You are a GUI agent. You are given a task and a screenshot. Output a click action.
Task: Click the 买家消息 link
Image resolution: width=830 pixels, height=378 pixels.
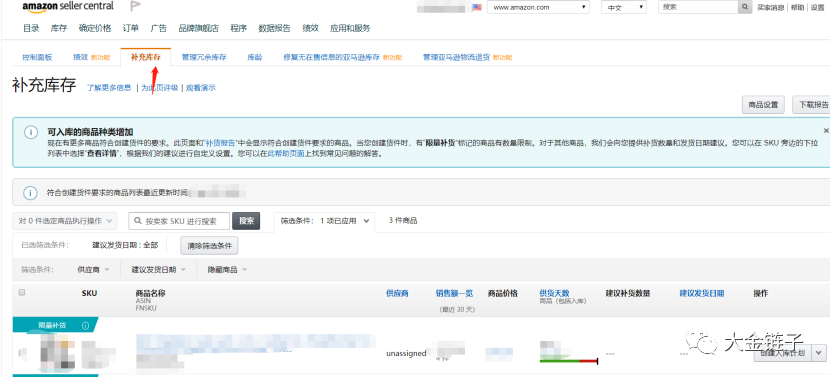pos(771,7)
